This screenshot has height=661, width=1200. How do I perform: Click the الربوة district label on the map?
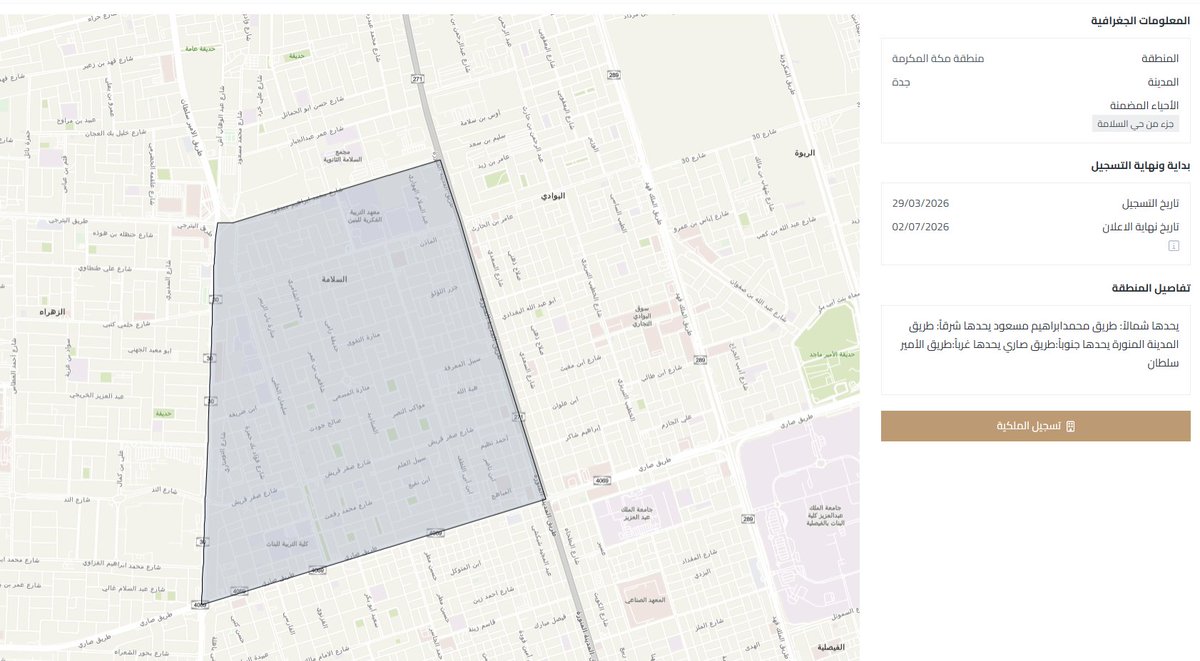point(806,153)
